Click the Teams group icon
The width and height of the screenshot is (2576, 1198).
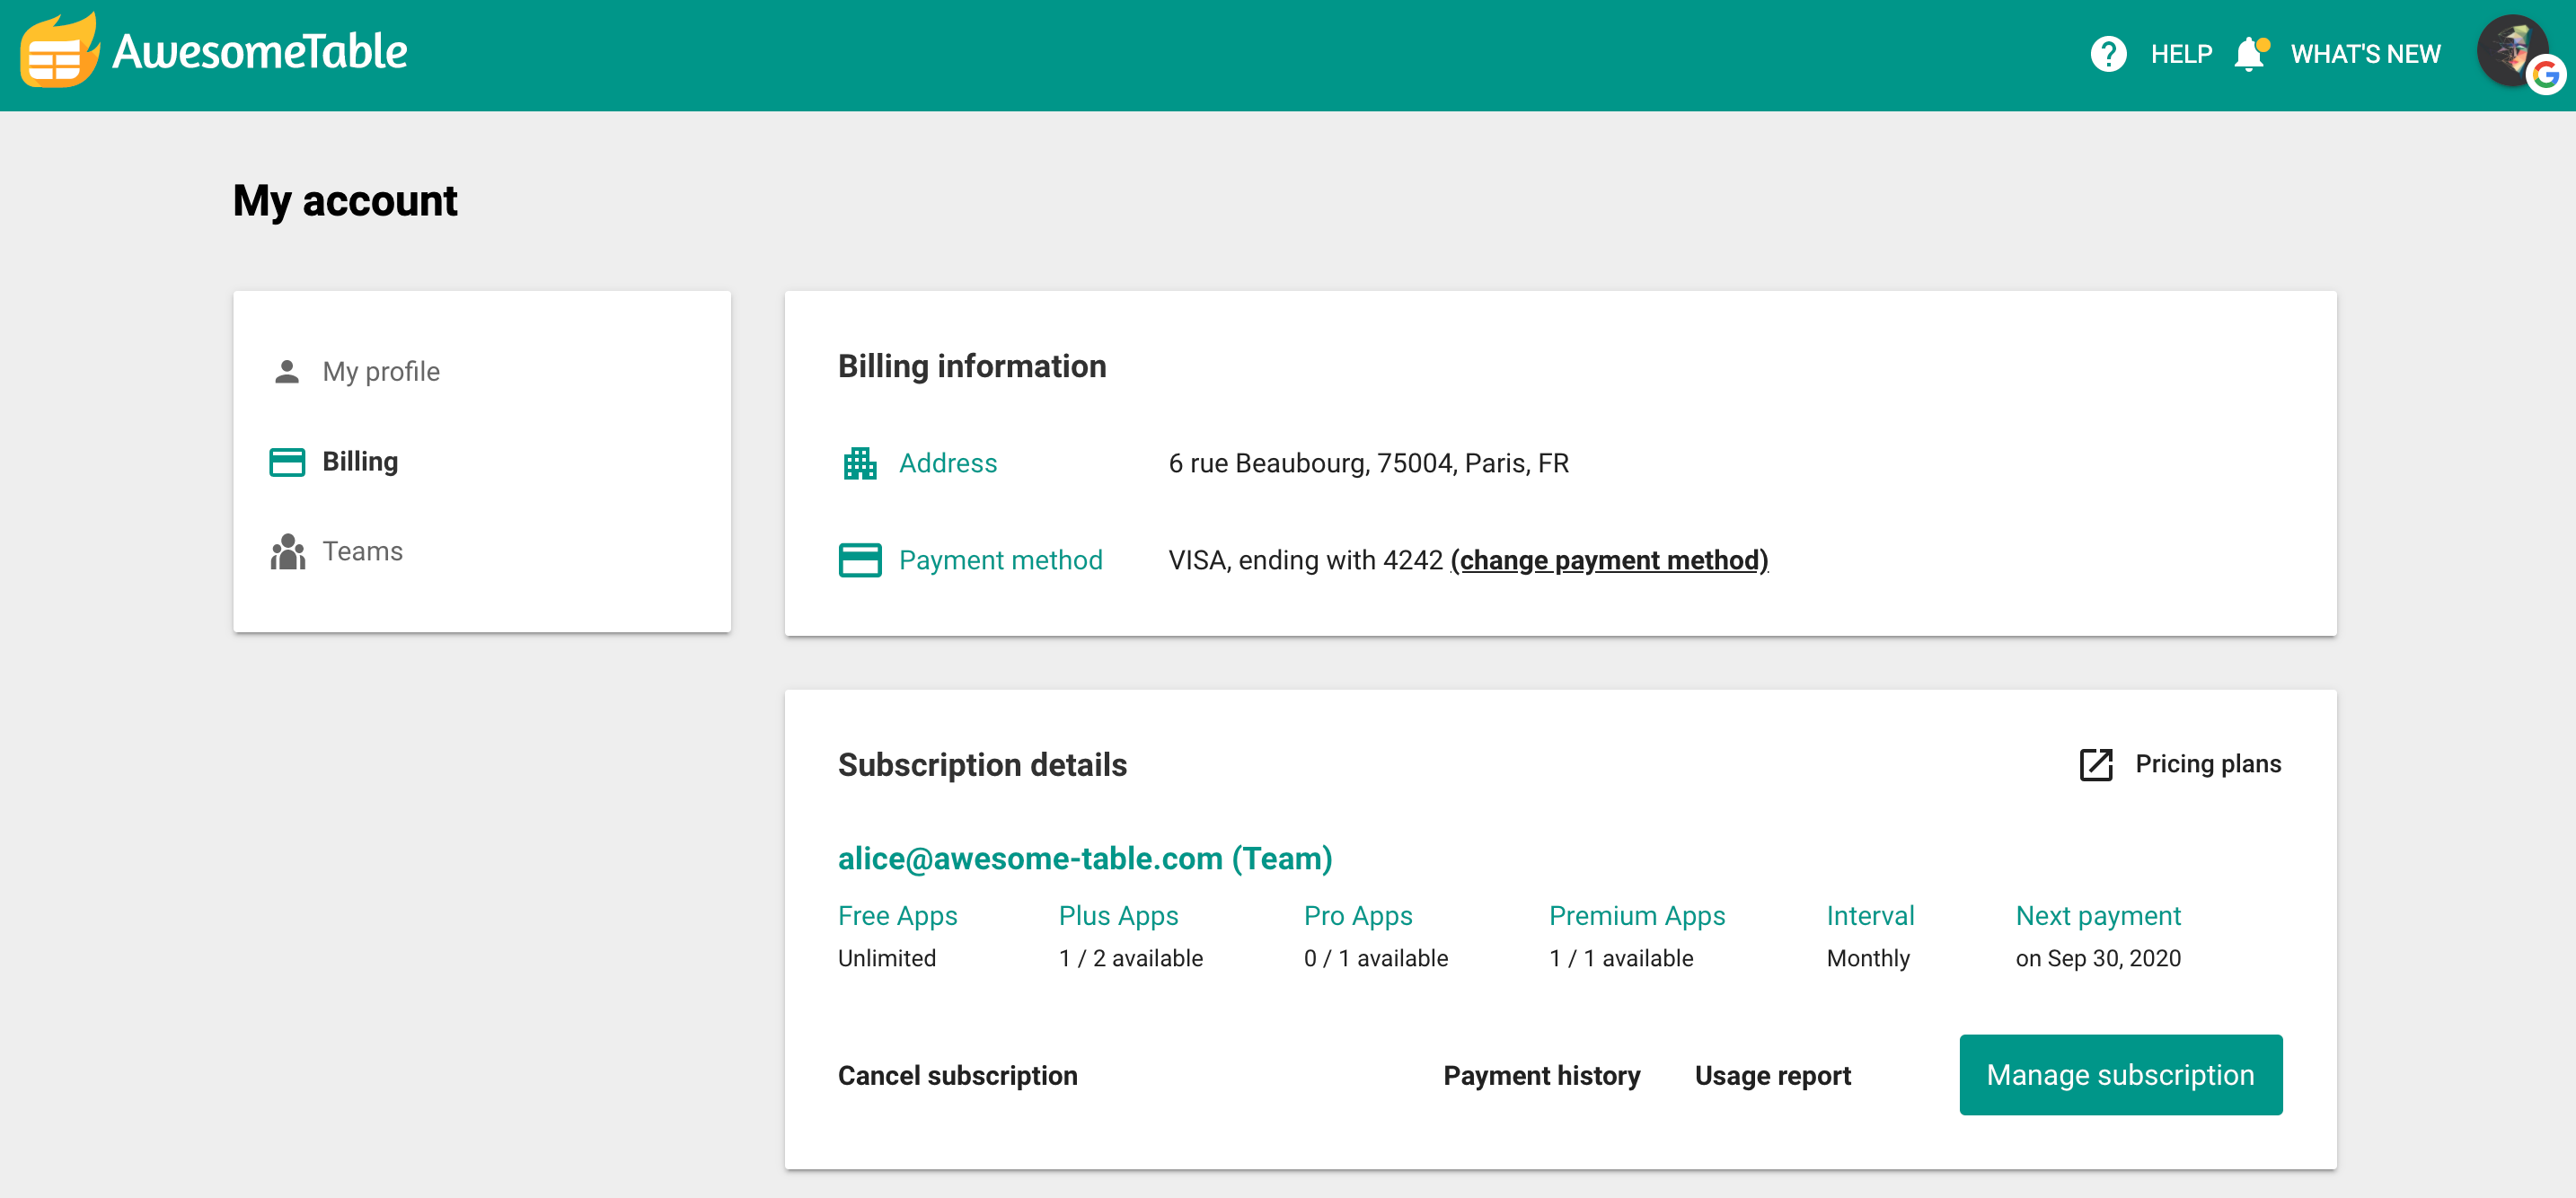(287, 551)
